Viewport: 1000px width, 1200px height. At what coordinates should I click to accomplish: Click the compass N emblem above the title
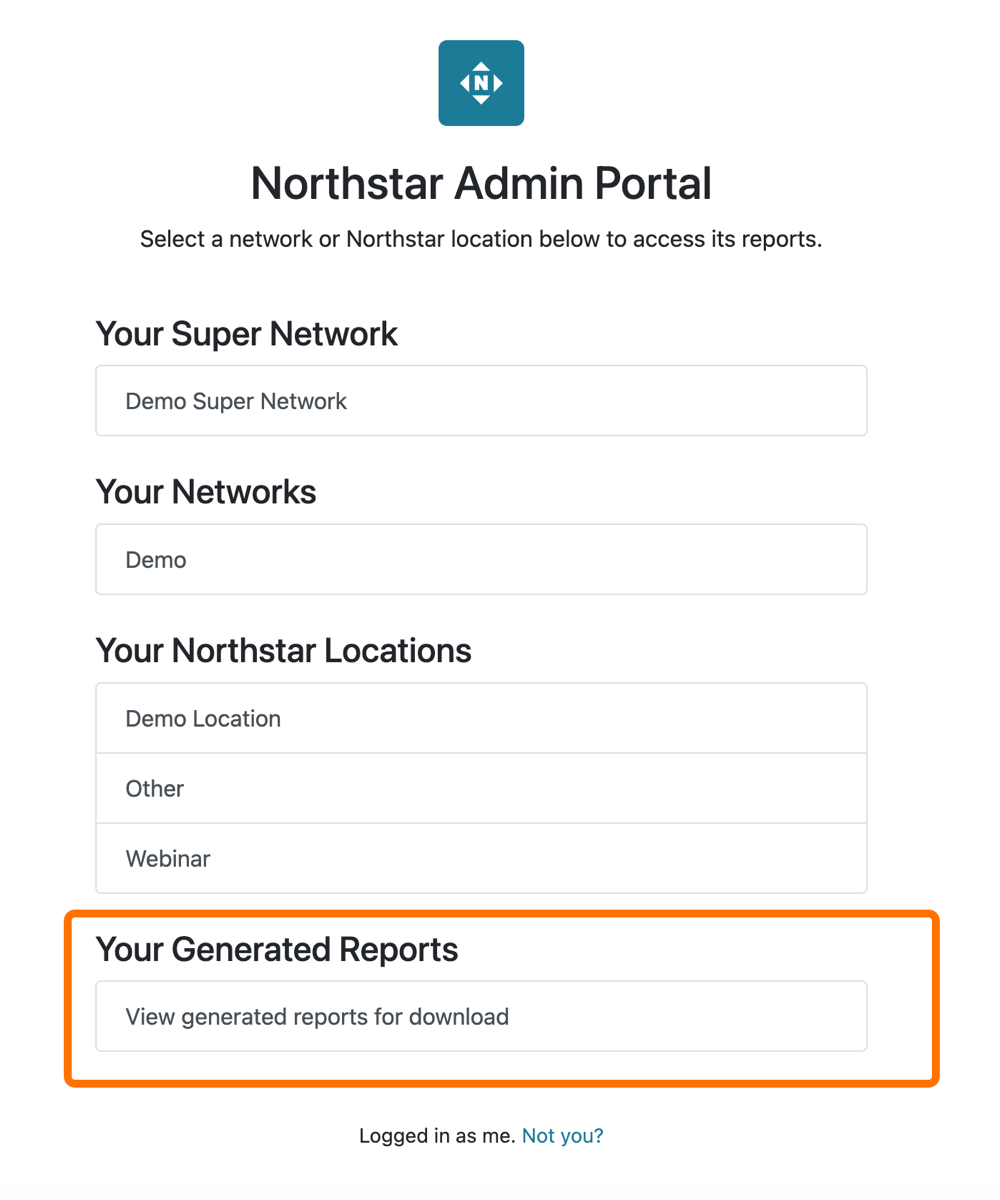(480, 82)
